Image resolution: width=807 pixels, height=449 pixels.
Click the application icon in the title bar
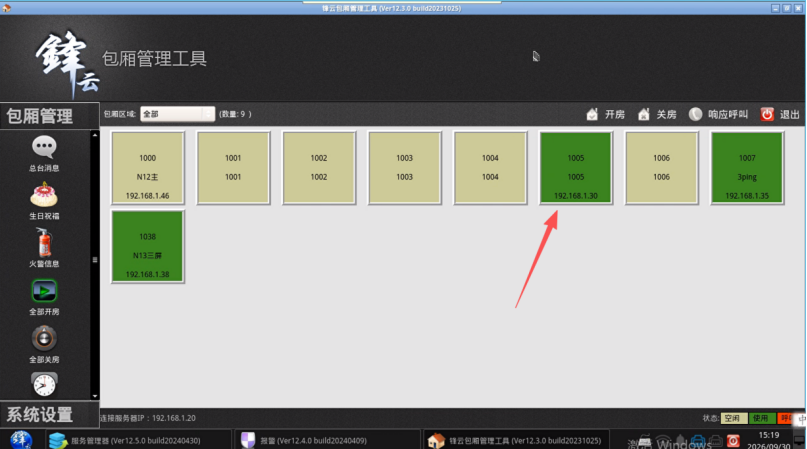point(6,8)
